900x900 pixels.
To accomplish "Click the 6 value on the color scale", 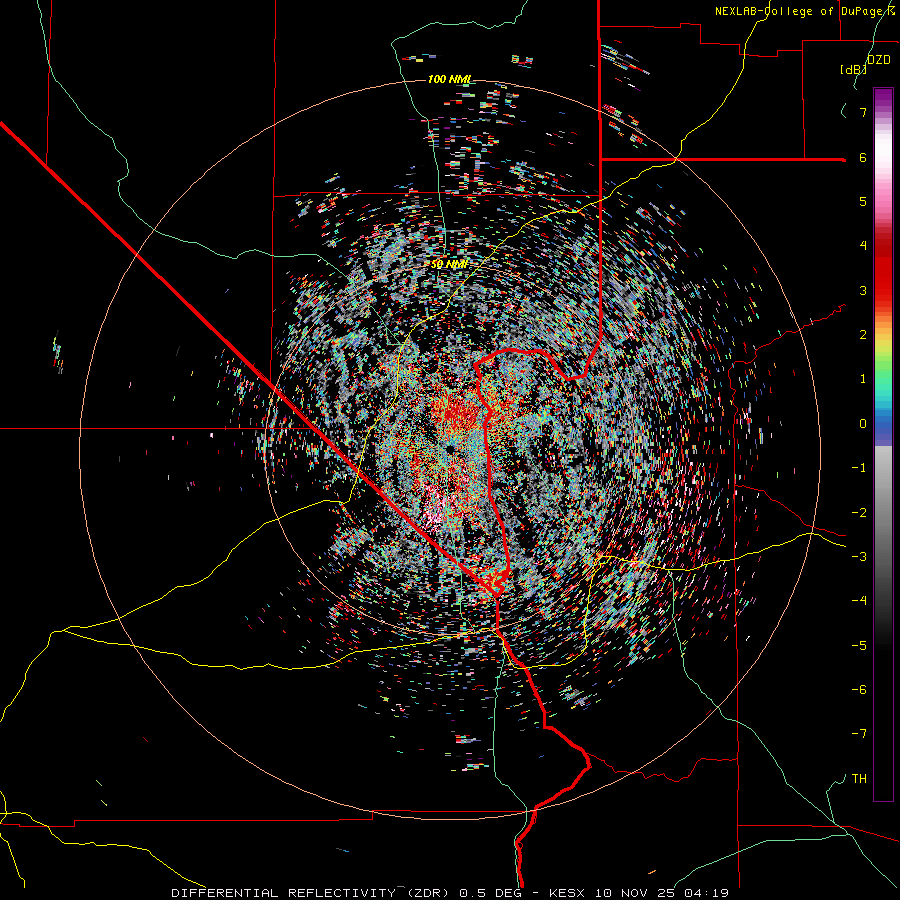I will [863, 157].
